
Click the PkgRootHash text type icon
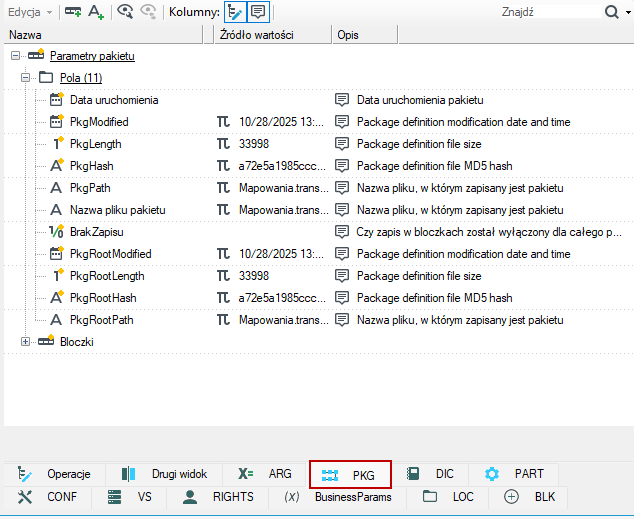(x=57, y=297)
